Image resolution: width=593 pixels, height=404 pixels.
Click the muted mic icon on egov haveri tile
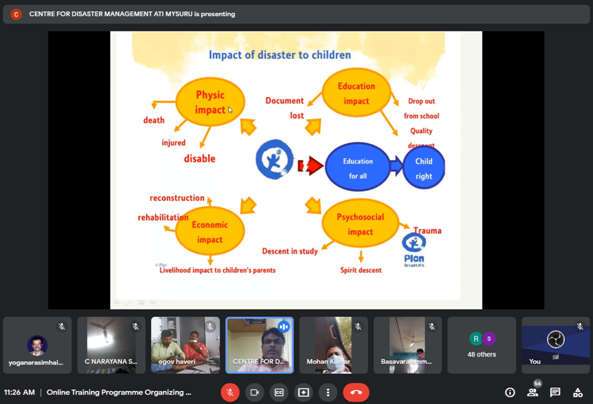(x=210, y=326)
